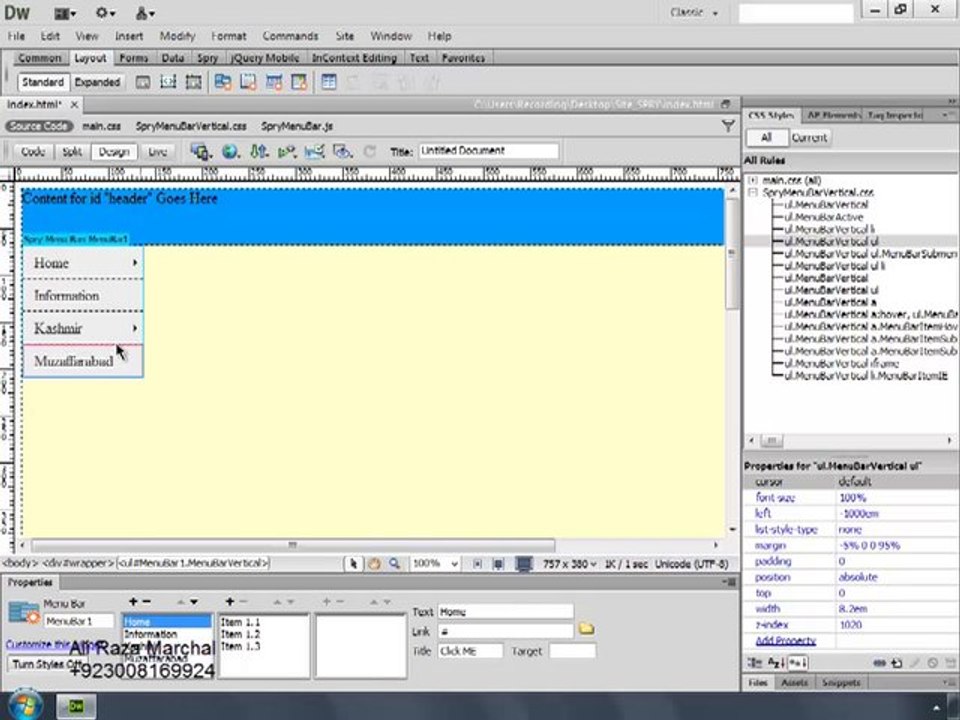
Task: Click the Title field containing Untitled Document
Action: [x=489, y=151]
